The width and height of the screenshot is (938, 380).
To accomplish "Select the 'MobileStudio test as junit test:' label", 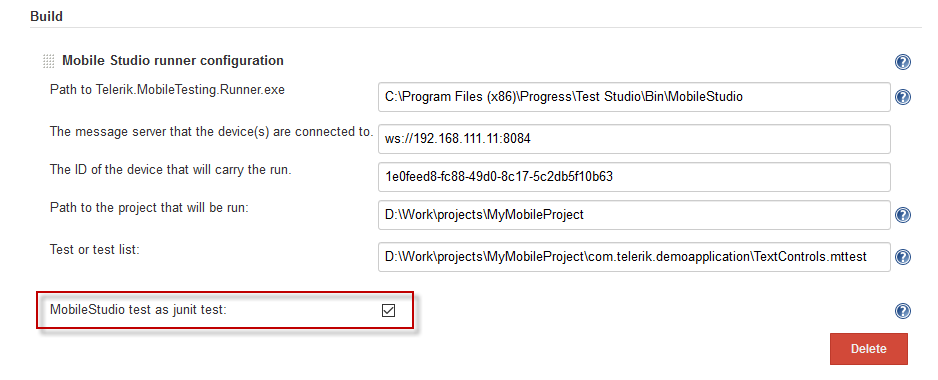I will (x=138, y=310).
